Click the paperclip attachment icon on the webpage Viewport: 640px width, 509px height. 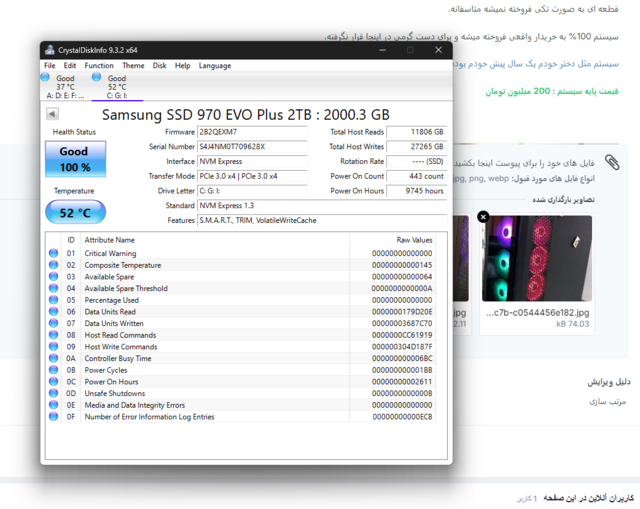pos(612,162)
